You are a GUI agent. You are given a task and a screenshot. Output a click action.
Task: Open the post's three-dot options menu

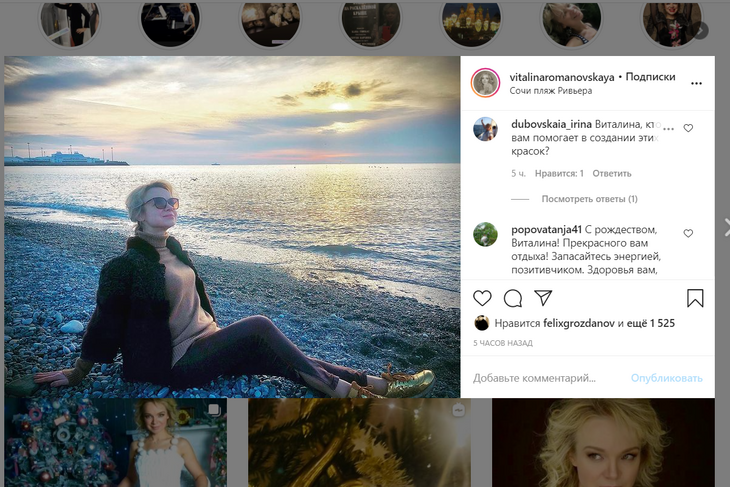pyautogui.click(x=696, y=83)
